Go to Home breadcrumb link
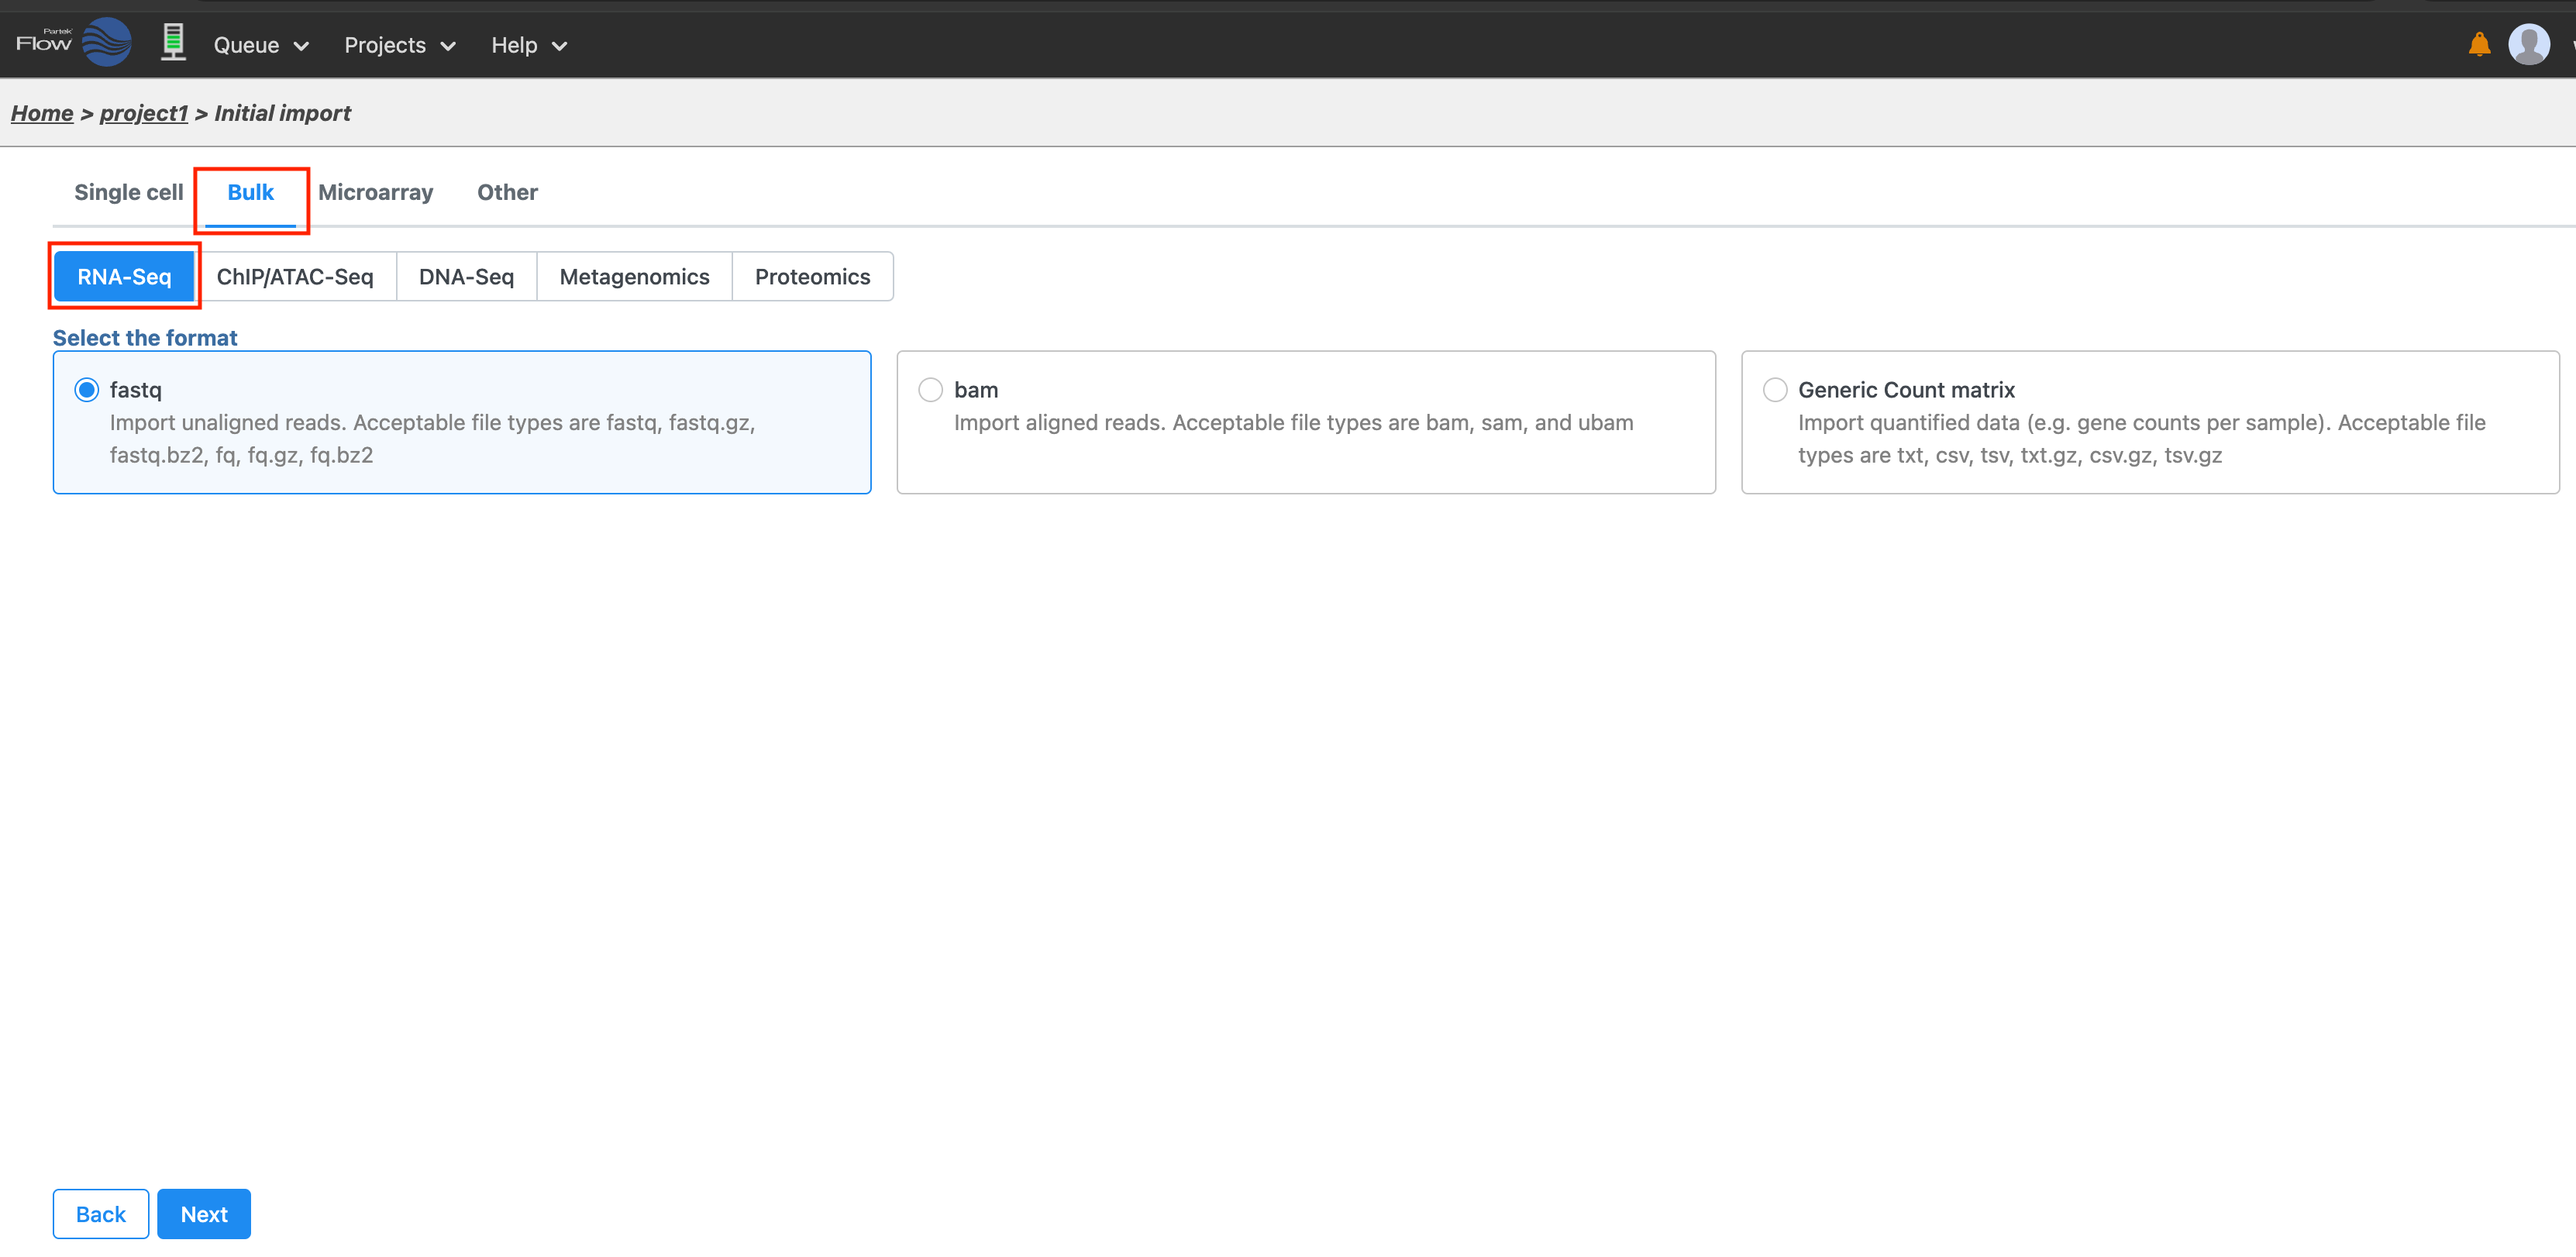The height and width of the screenshot is (1257, 2576). (42, 113)
